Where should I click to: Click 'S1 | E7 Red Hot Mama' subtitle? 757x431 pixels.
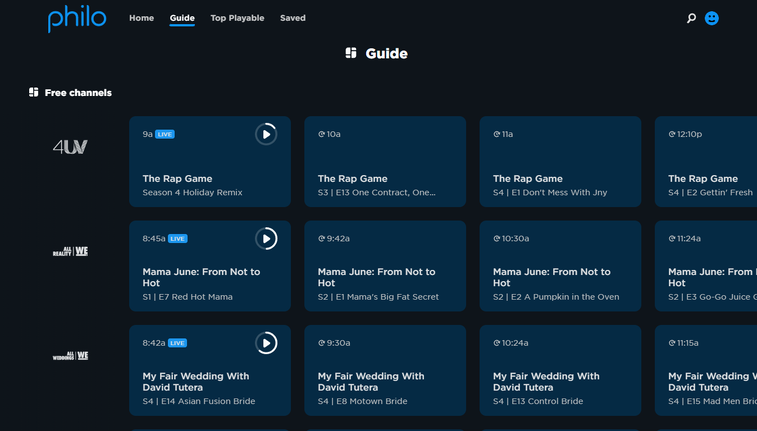pyautogui.click(x=187, y=297)
